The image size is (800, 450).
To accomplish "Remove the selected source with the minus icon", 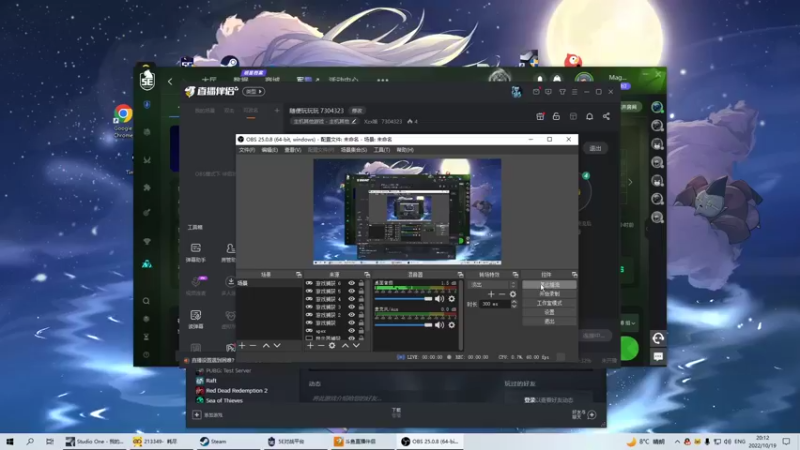I will pos(321,345).
